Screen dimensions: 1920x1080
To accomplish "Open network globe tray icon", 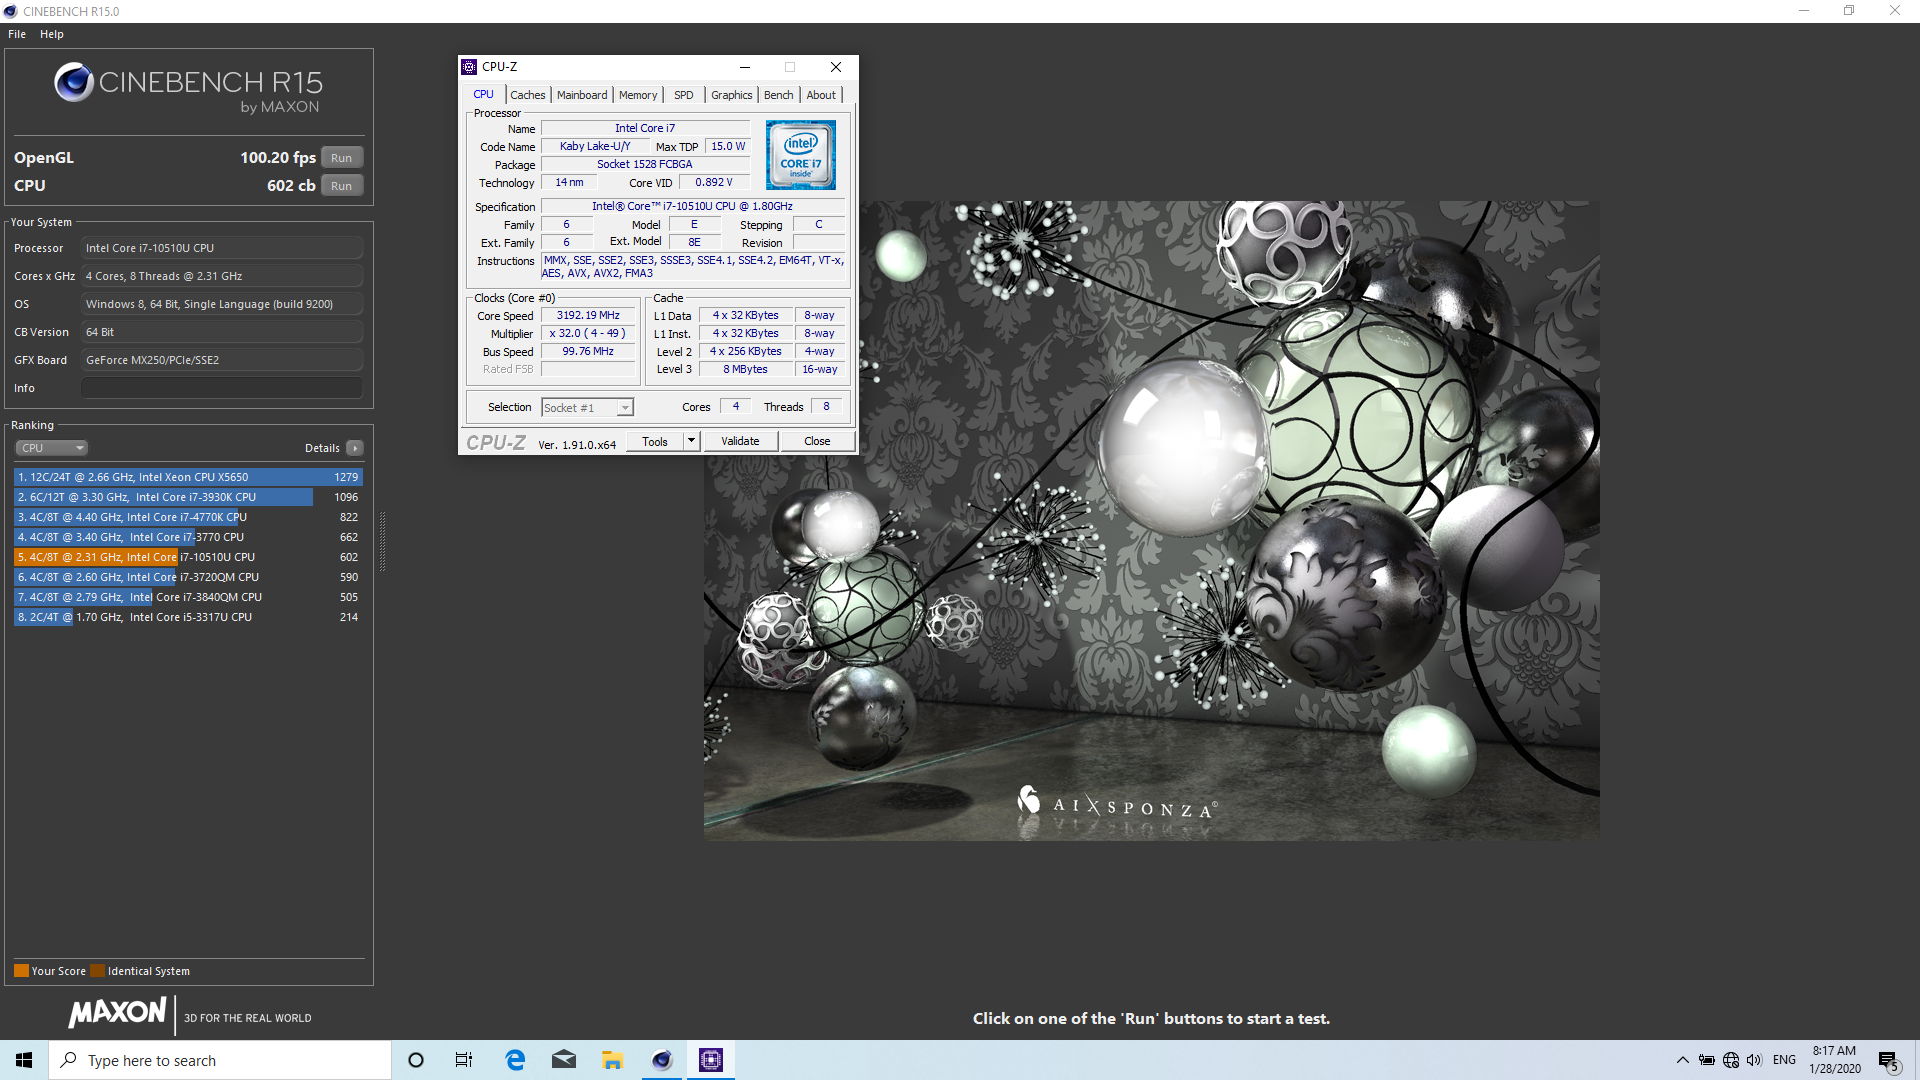I will point(1731,1060).
